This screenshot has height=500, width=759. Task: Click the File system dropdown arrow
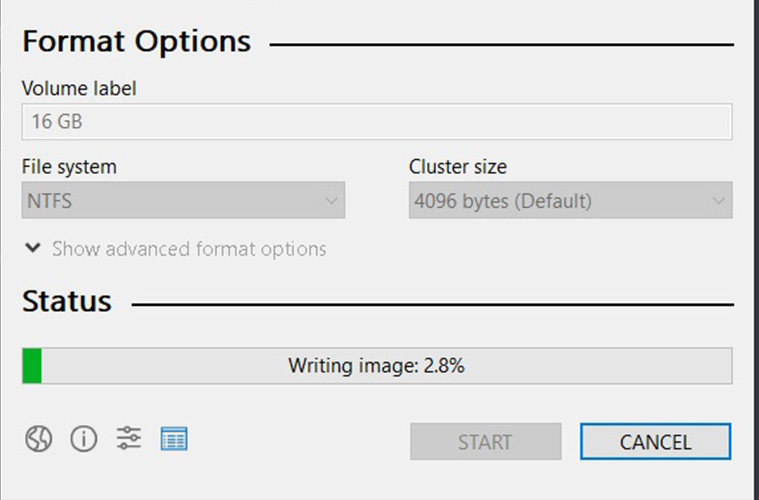tap(331, 201)
